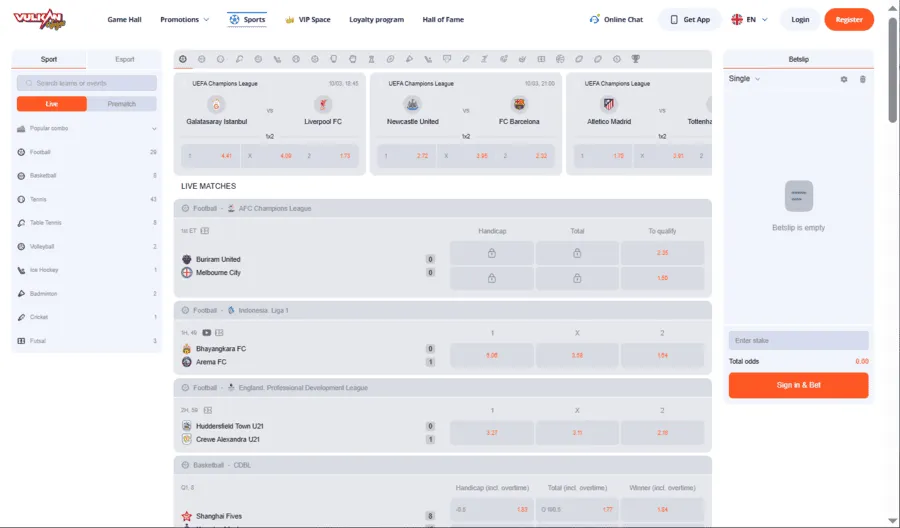The height and width of the screenshot is (528, 900).
Task: Select the football icon in the top sports strip
Action: 183,59
